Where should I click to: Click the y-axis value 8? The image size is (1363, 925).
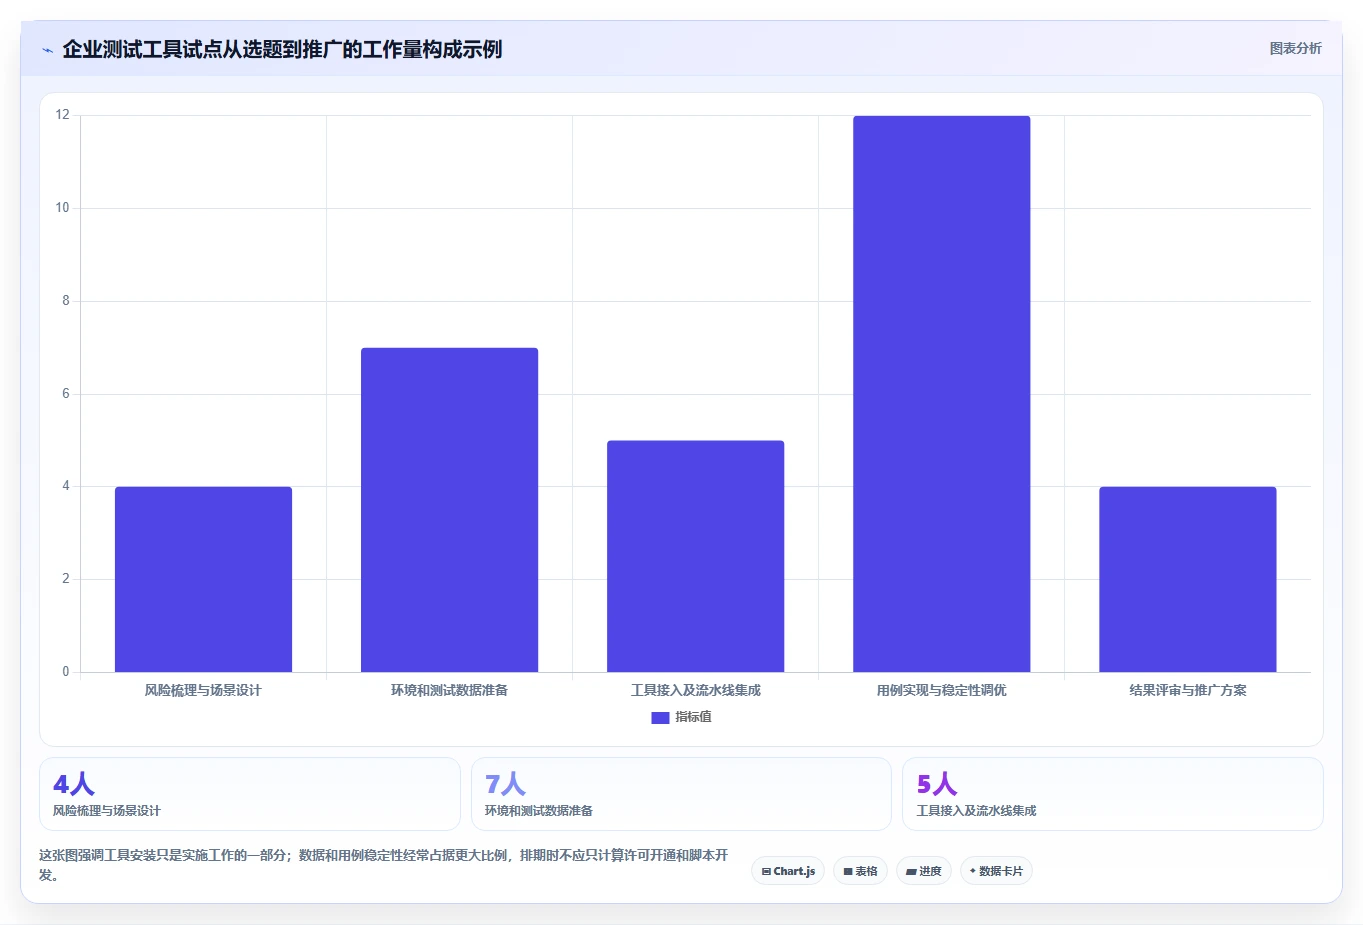(x=66, y=301)
